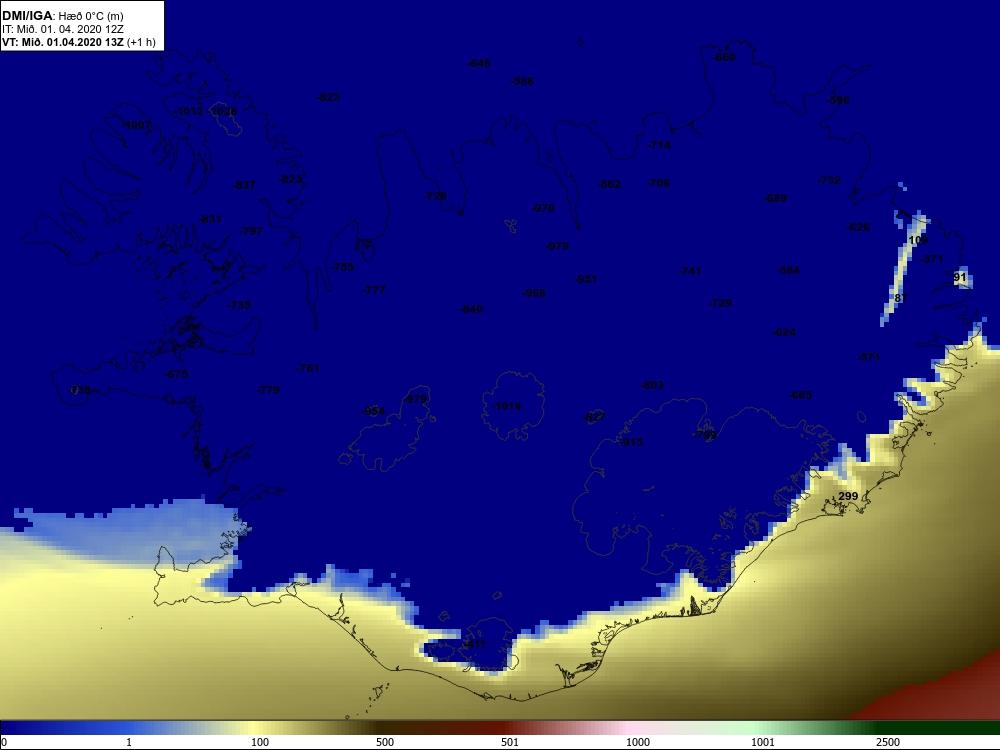The width and height of the screenshot is (1000, 750).
Task: Click the map value "-571"
Action: (869, 357)
